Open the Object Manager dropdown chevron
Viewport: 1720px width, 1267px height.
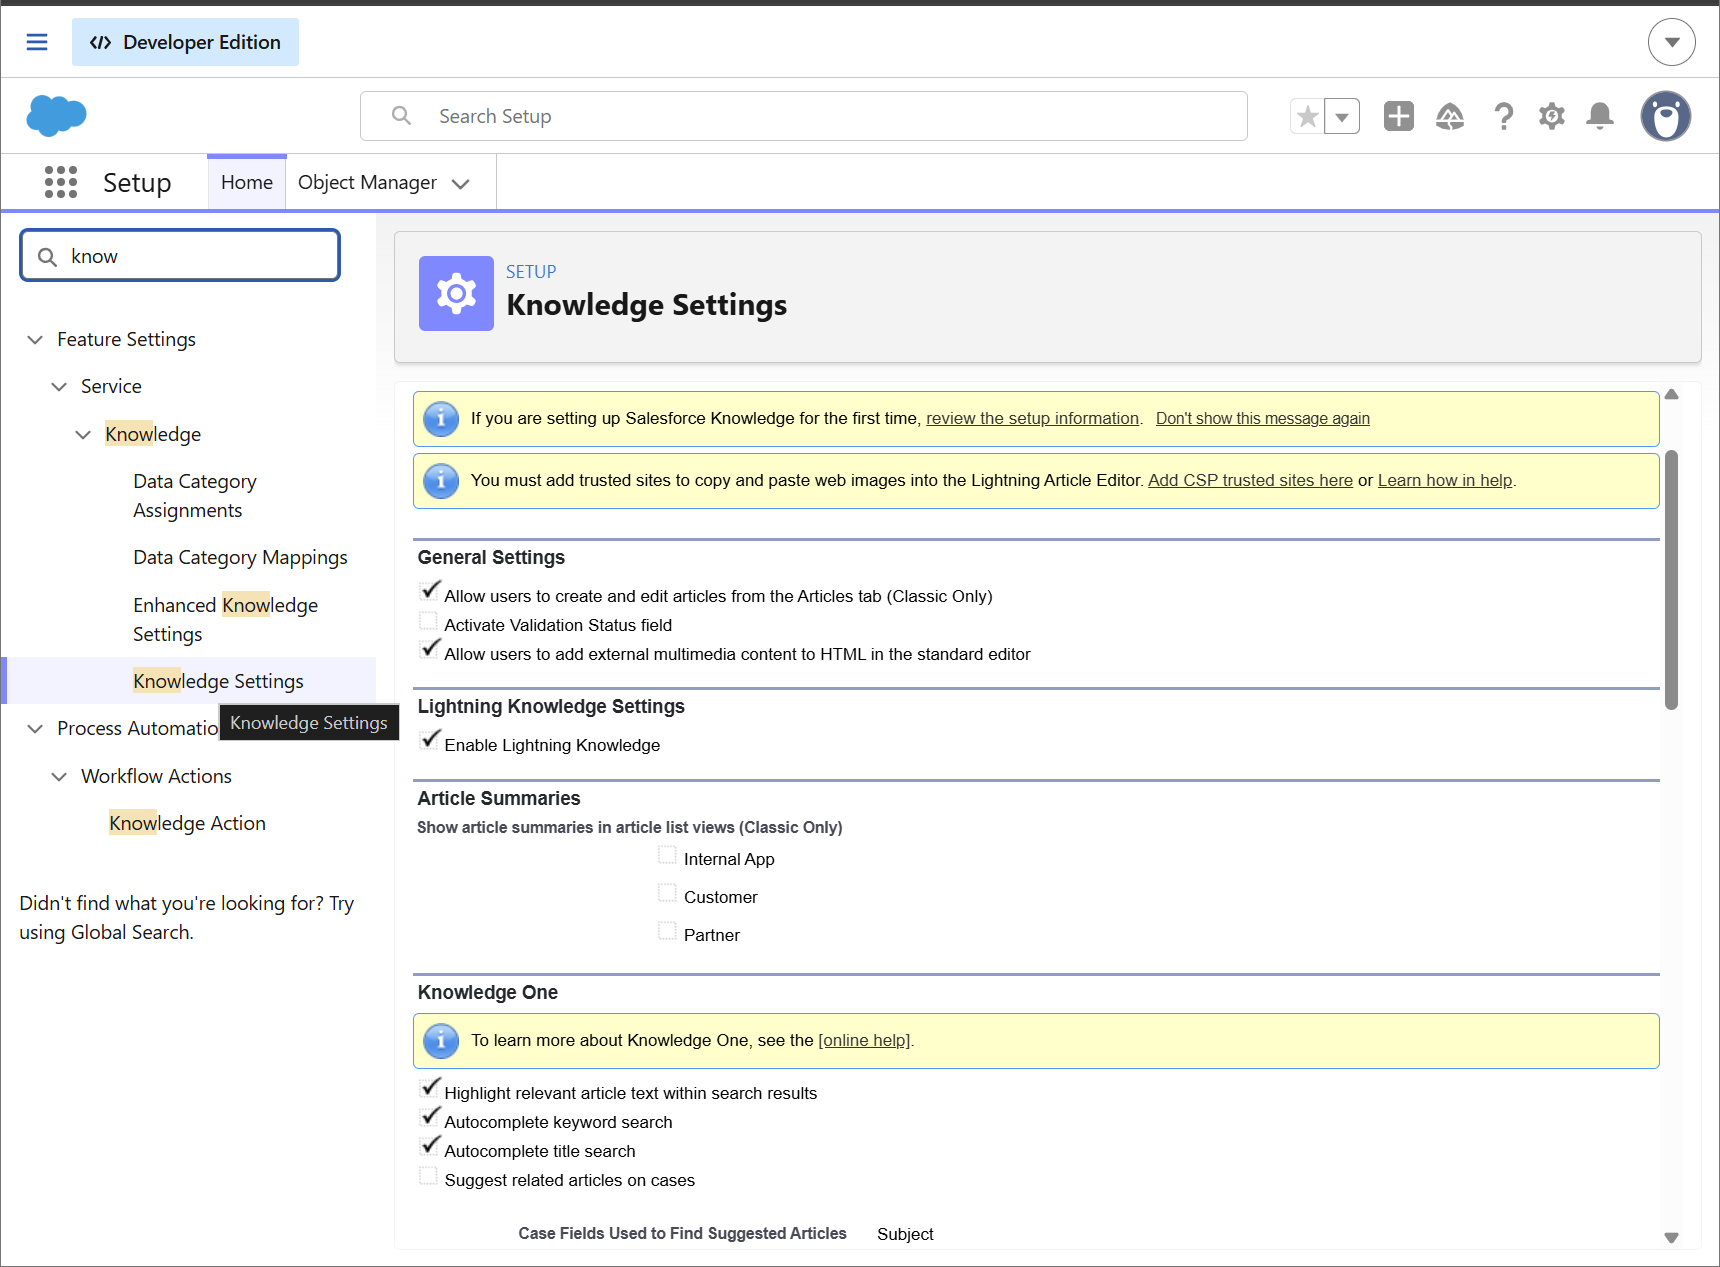(x=461, y=183)
